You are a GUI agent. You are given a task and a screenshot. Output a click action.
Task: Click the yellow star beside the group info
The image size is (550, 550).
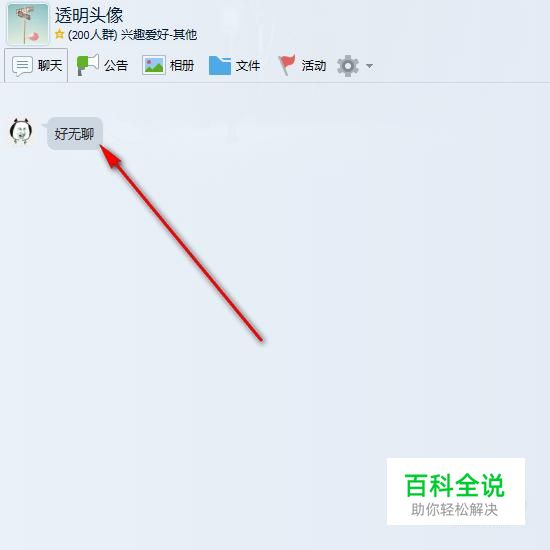(59, 34)
